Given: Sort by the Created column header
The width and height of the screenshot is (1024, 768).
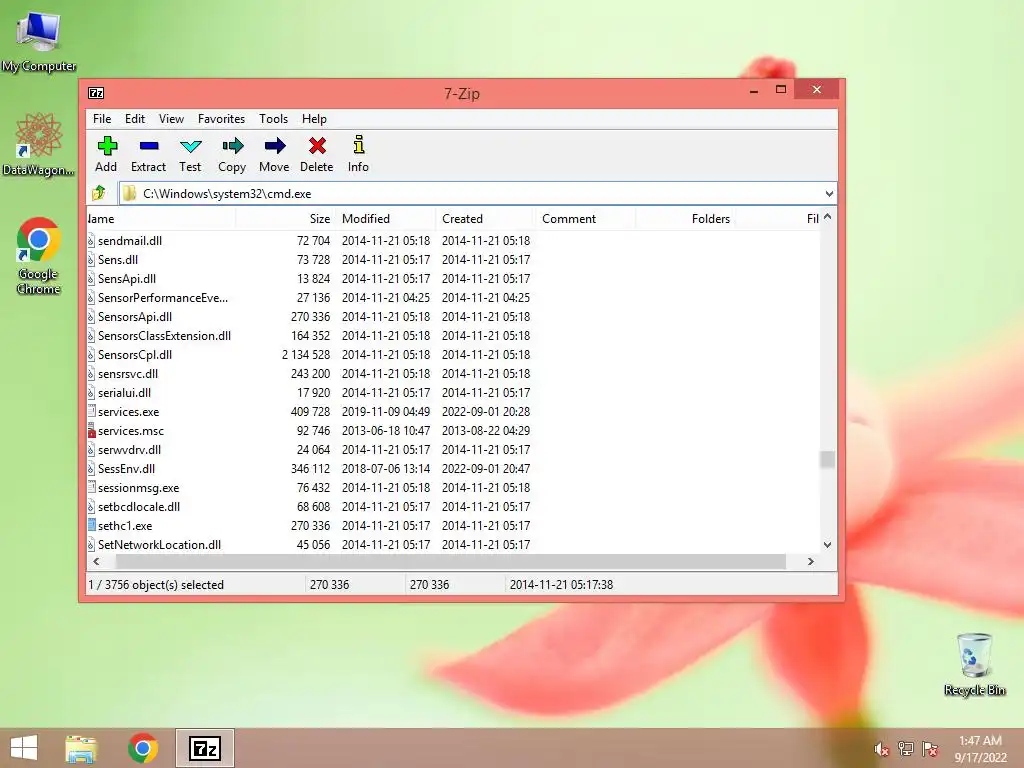Looking at the screenshot, I should pos(485,219).
